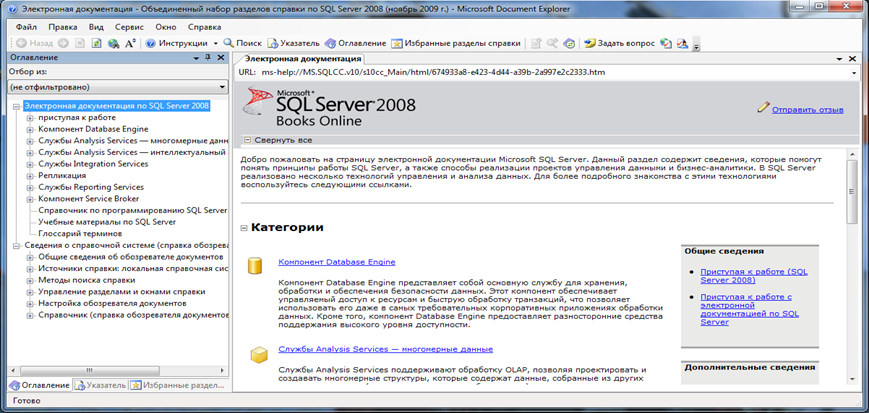Expand Компонент Database Engine tree node
The height and width of the screenshot is (413, 869).
tap(30, 129)
